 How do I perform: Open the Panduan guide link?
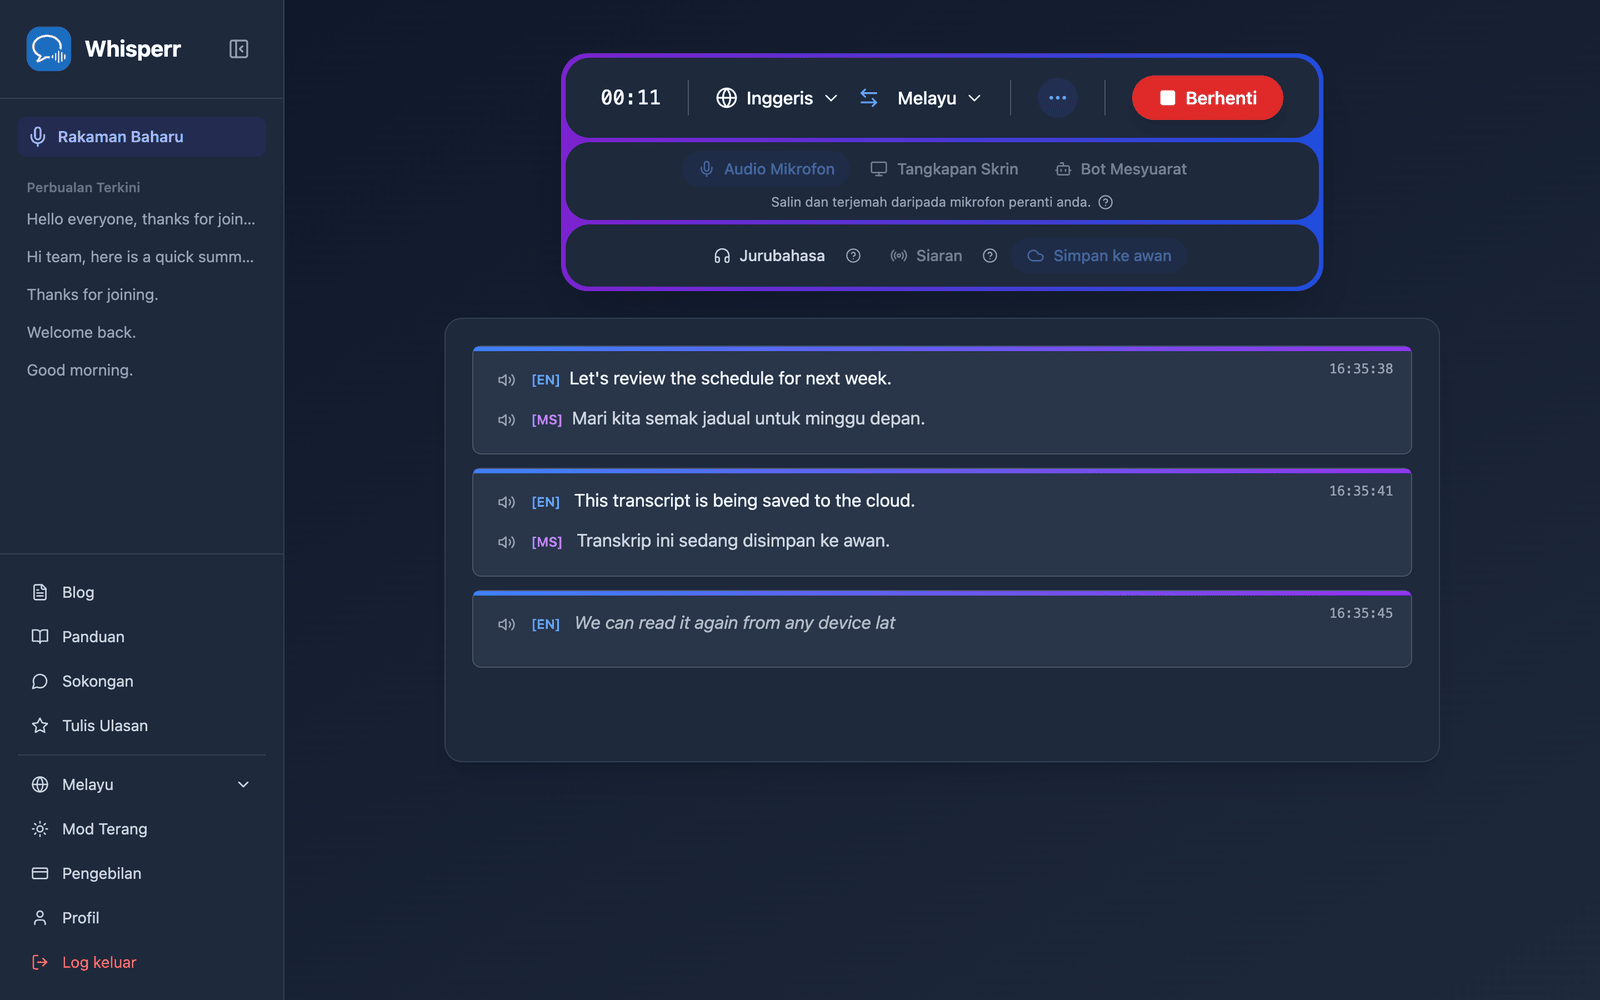(141, 637)
